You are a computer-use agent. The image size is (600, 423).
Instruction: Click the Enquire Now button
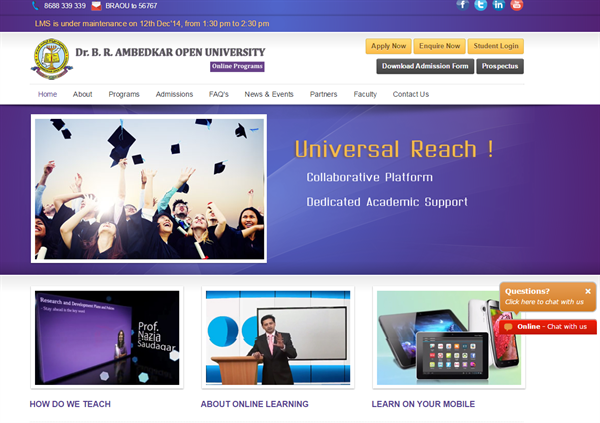pos(439,46)
